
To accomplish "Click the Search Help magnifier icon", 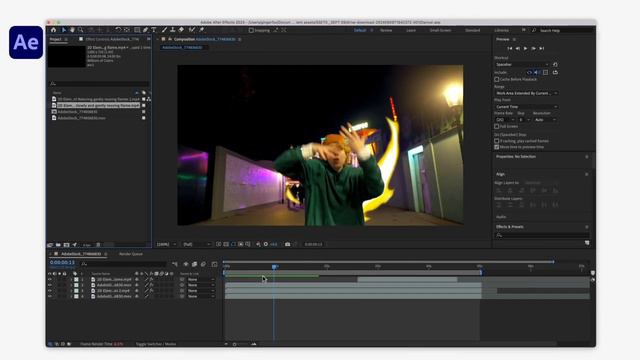I will click(x=533, y=31).
